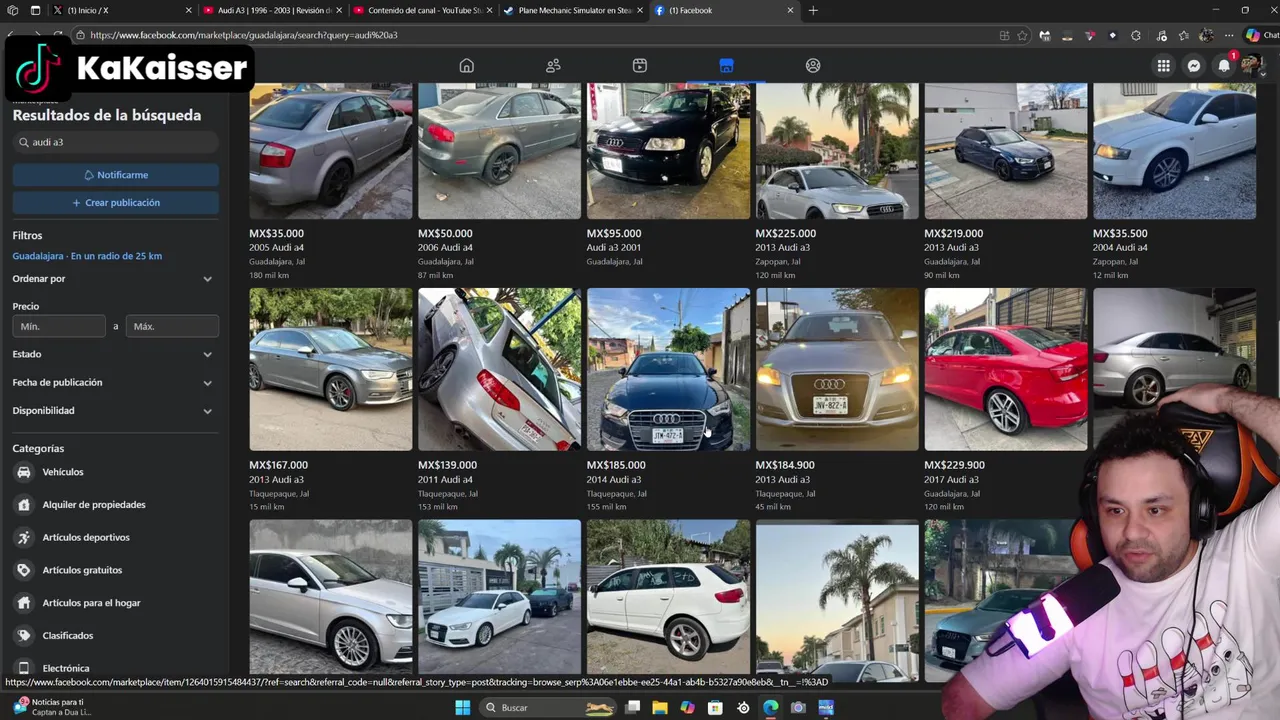1280x720 pixels.
Task: Open the Marketplace storefront icon tab
Action: [x=726, y=66]
